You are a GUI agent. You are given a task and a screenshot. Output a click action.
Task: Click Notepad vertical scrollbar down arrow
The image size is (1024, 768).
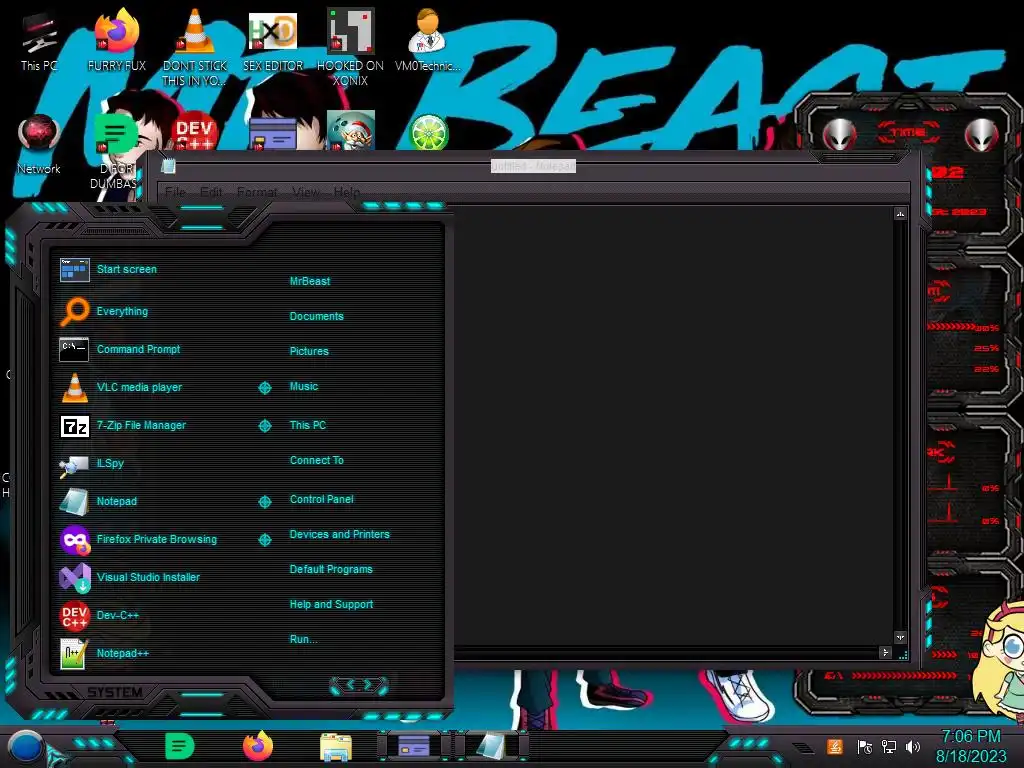pyautogui.click(x=900, y=637)
